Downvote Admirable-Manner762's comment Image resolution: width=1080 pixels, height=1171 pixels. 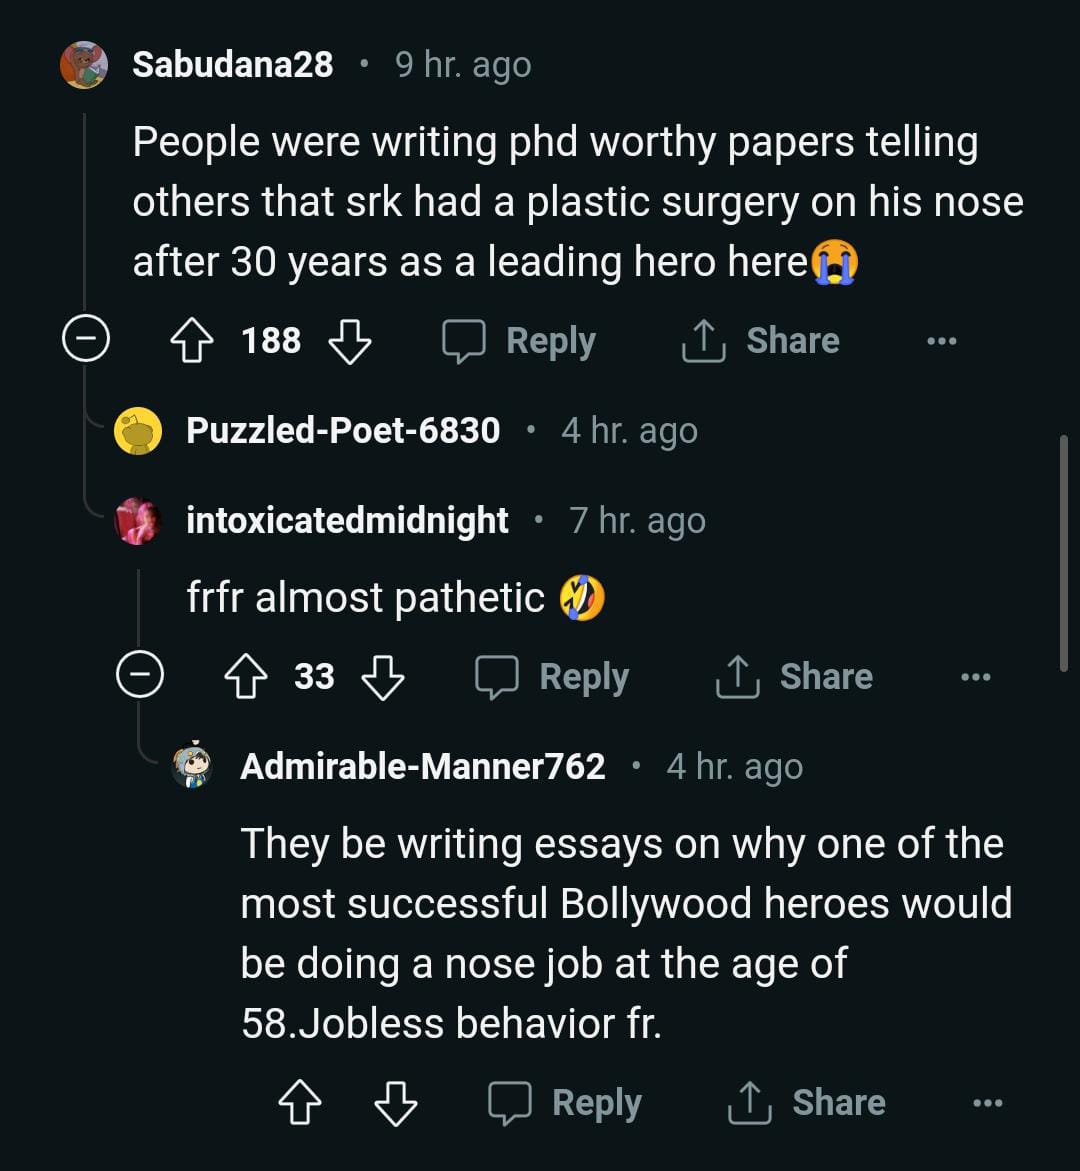pyautogui.click(x=395, y=1103)
